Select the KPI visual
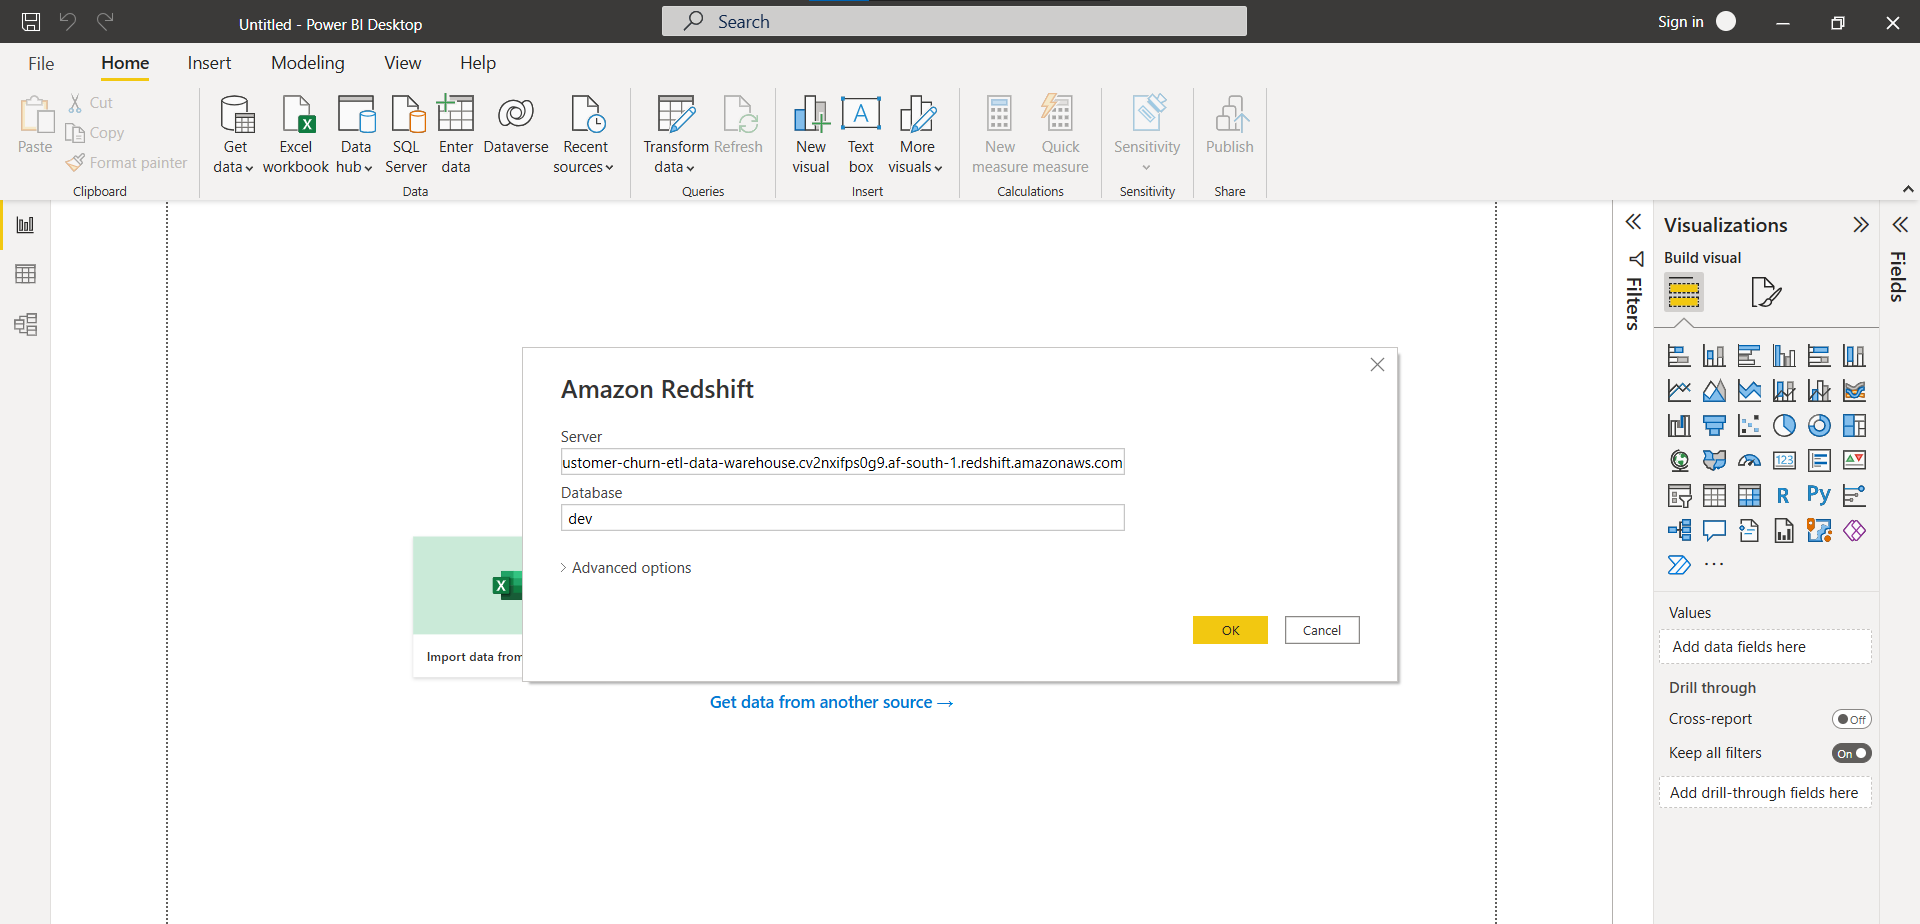Screen dimensions: 1920x924 click(1854, 461)
